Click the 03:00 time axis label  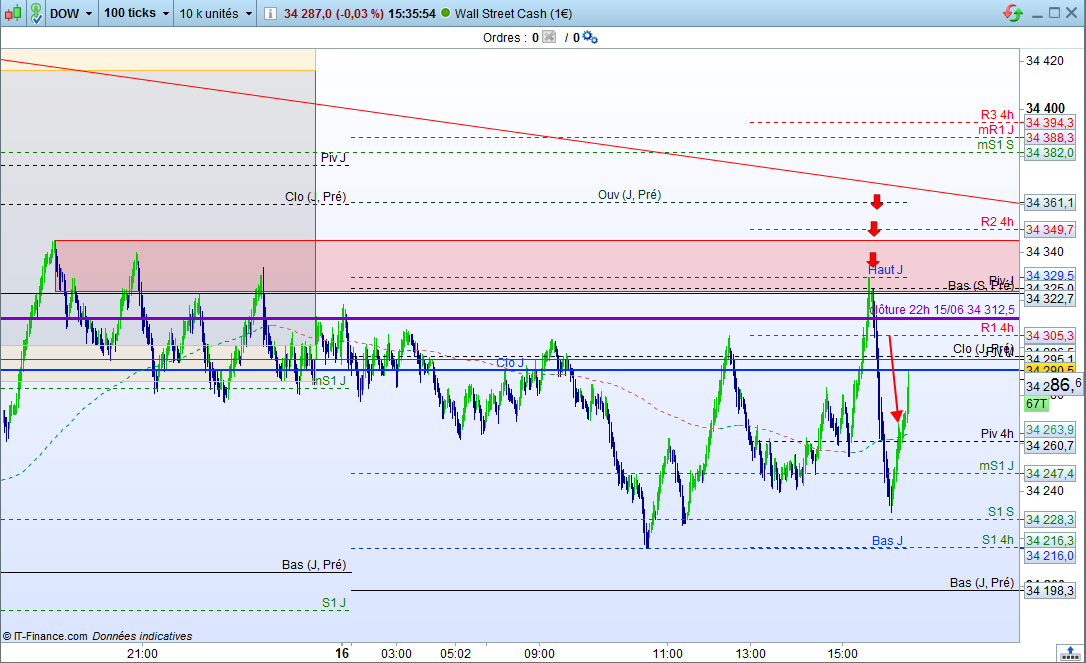tap(396, 653)
